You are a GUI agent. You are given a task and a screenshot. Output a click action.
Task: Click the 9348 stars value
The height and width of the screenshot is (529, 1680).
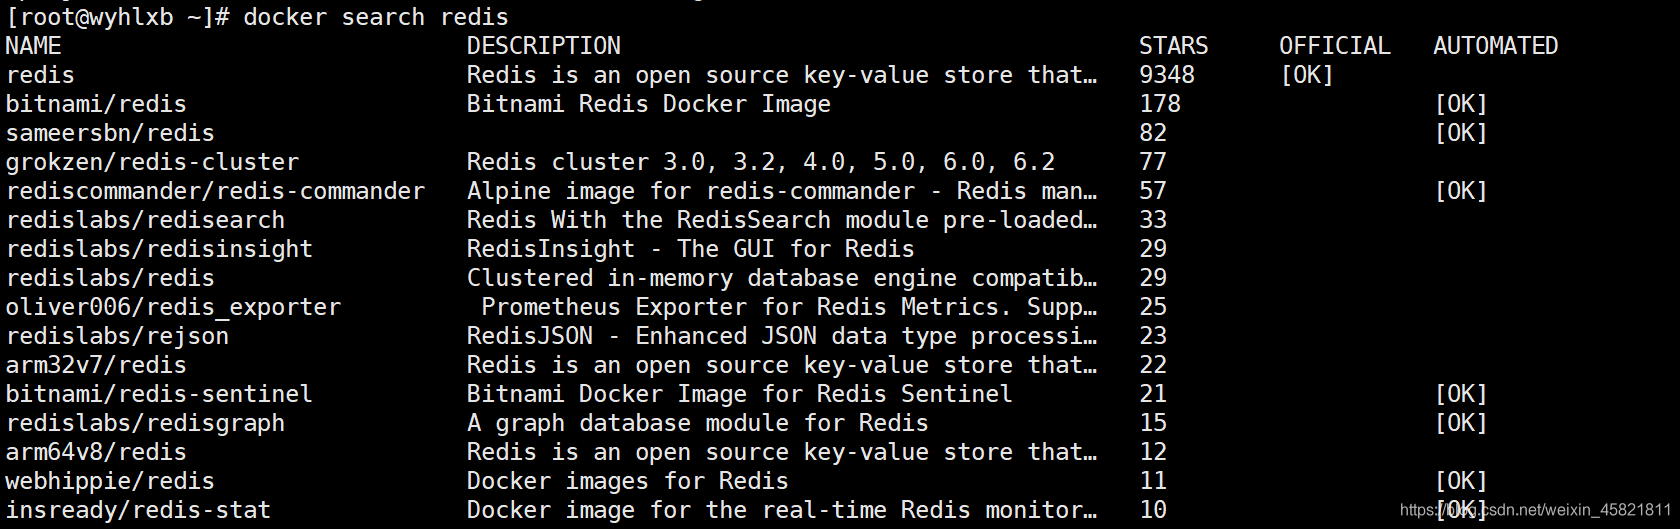pos(1167,75)
